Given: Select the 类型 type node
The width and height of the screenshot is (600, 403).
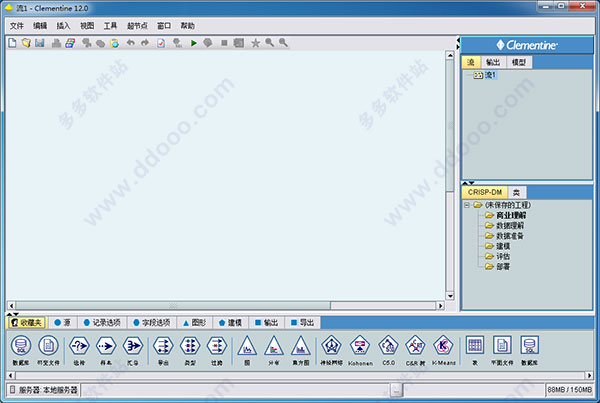Looking at the screenshot, I should coord(190,350).
